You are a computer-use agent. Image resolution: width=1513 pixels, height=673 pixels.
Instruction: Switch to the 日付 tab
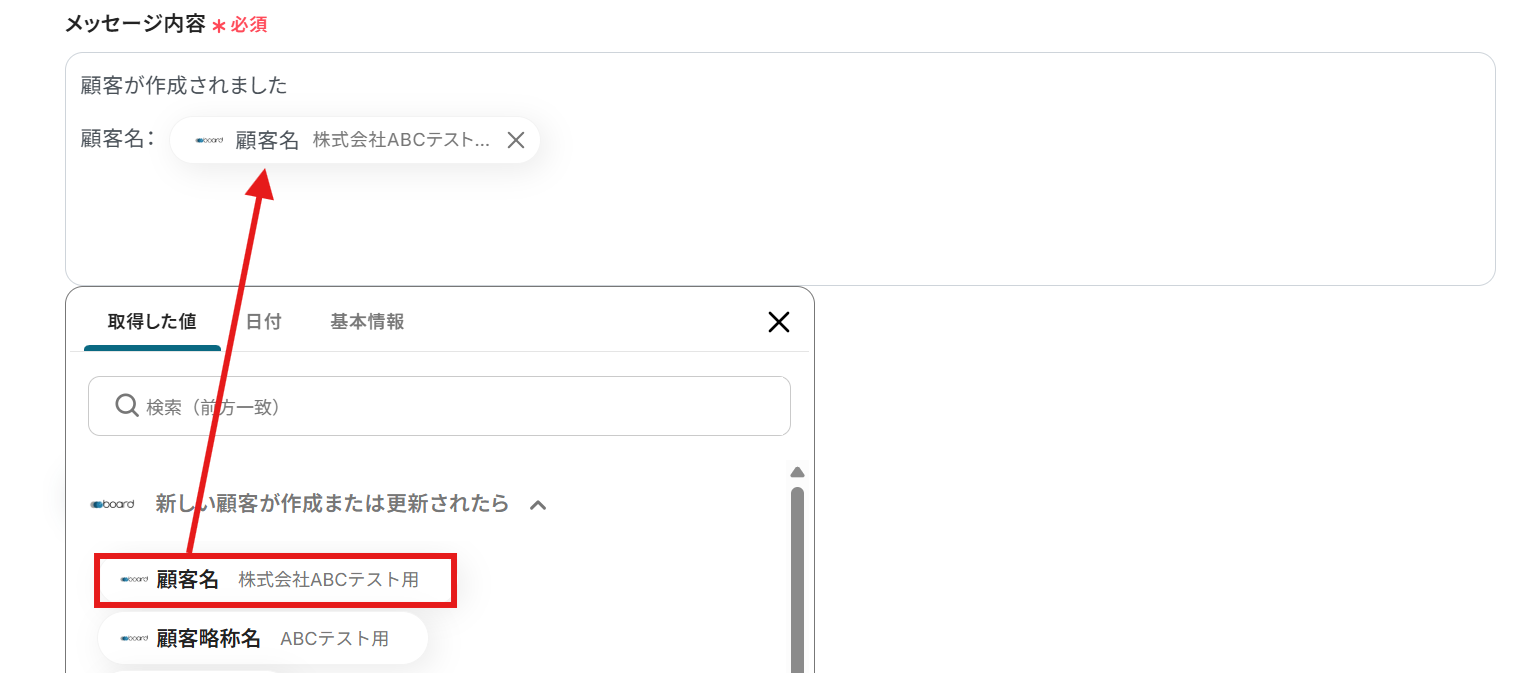click(x=263, y=322)
